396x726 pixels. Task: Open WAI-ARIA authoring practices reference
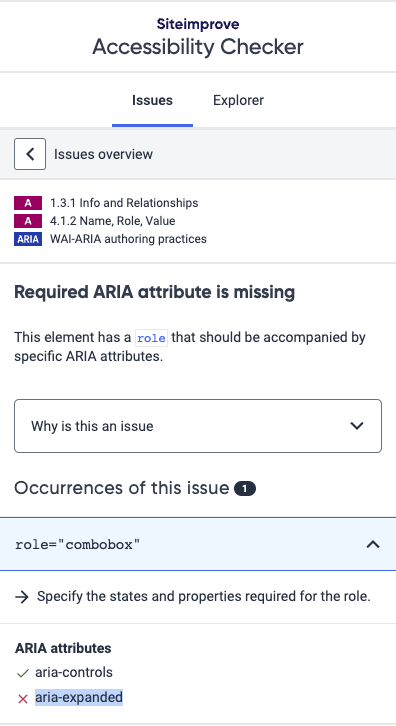(128, 239)
